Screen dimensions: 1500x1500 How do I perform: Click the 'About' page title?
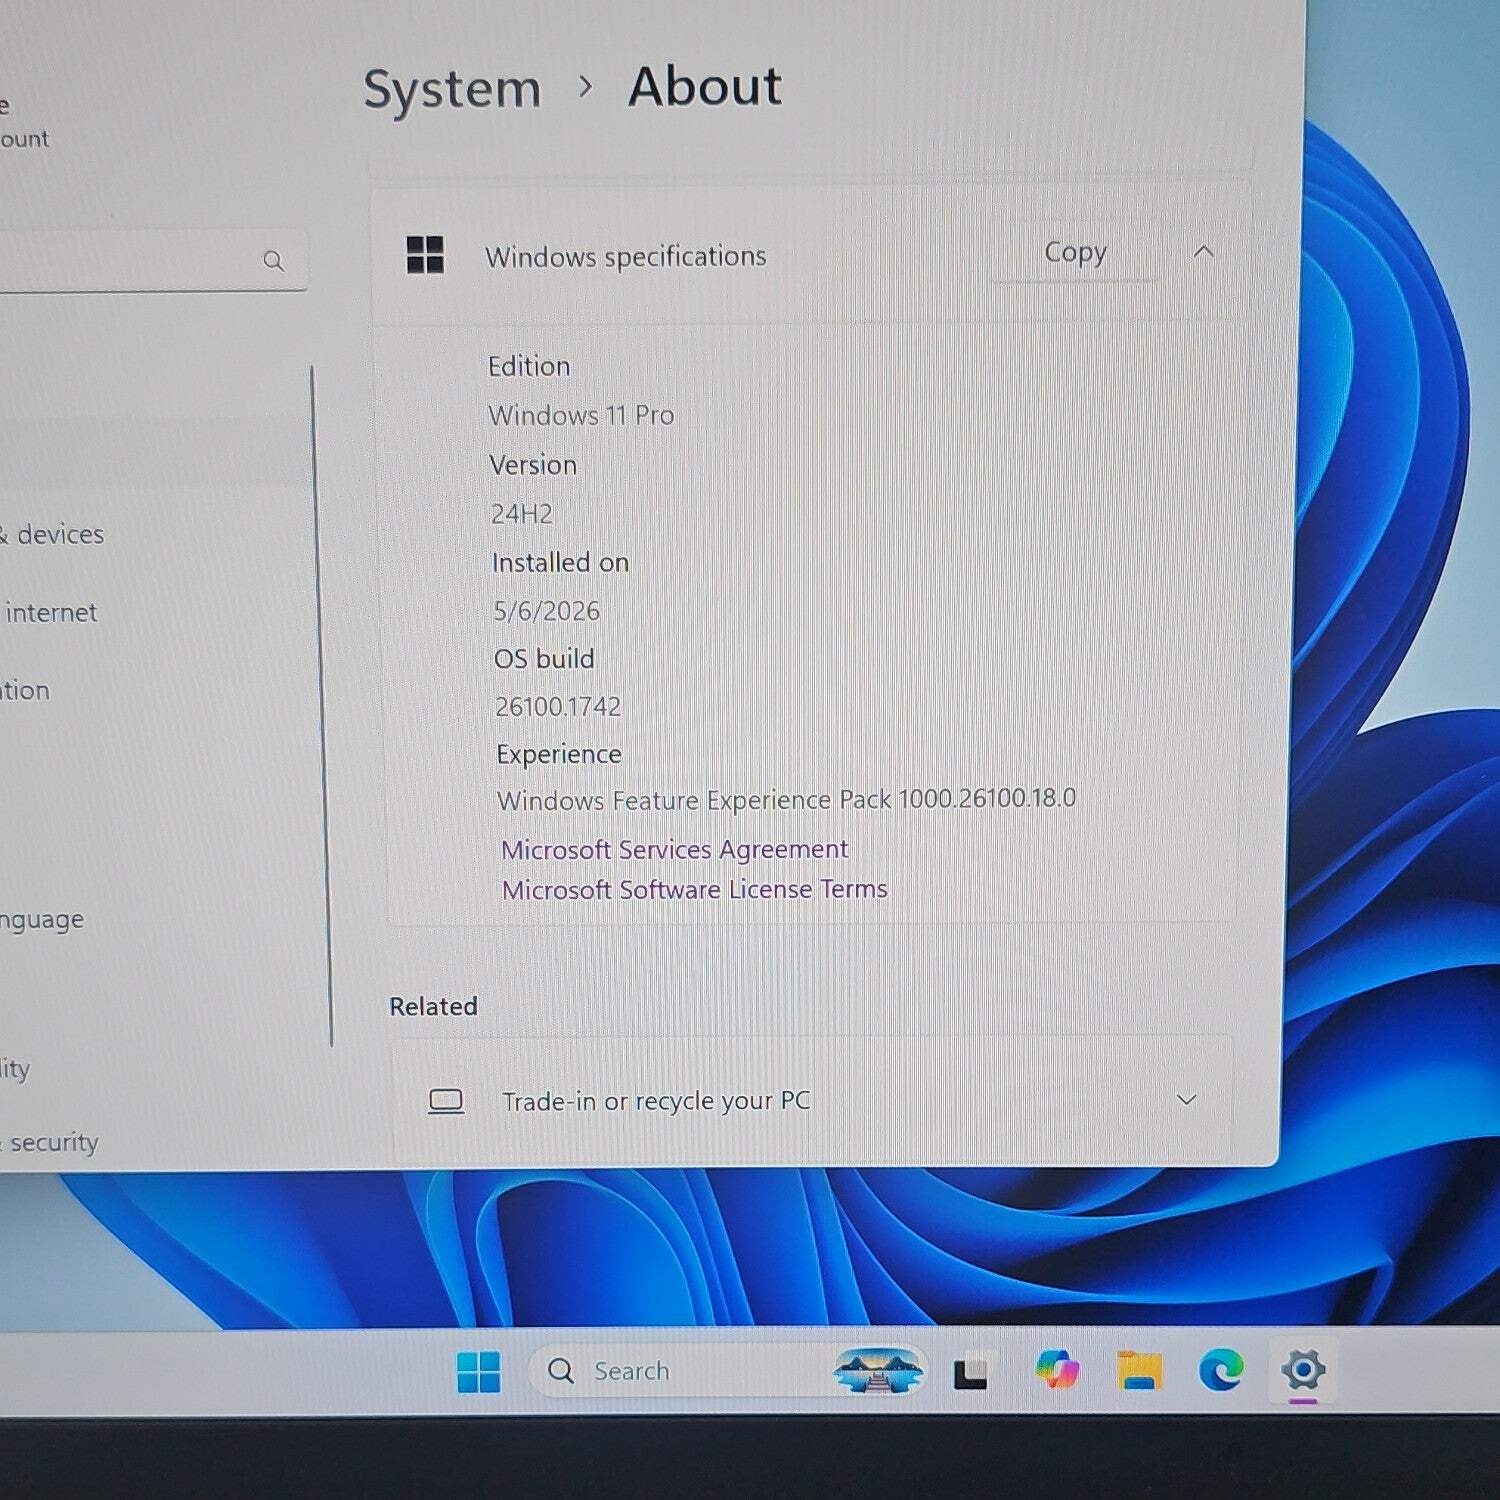coord(705,86)
